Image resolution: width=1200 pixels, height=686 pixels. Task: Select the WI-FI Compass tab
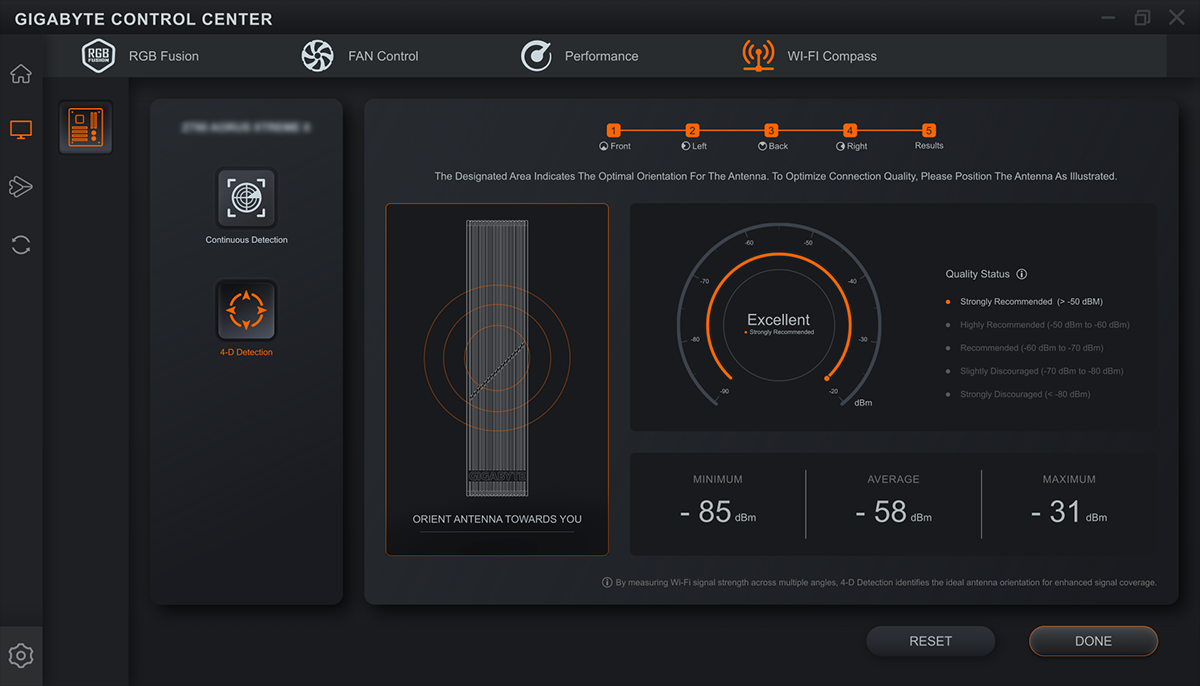tap(810, 56)
